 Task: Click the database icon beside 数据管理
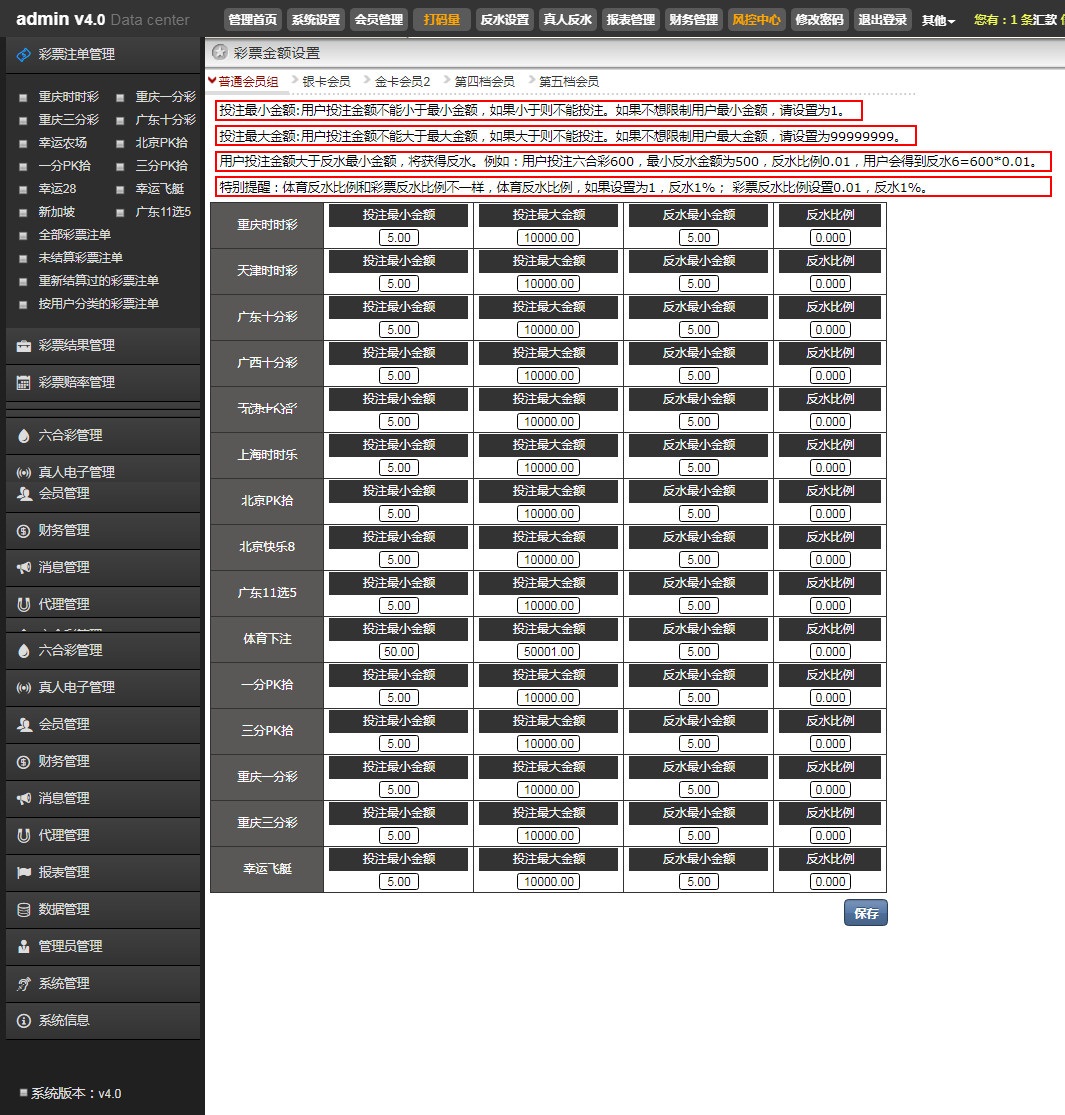[x=23, y=909]
